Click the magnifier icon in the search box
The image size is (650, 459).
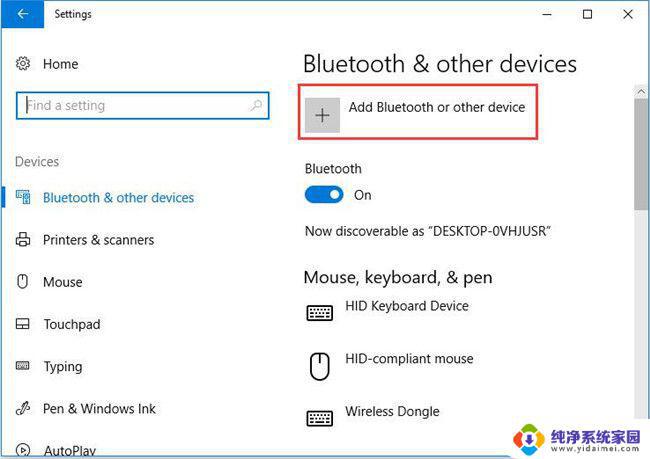[x=256, y=105]
